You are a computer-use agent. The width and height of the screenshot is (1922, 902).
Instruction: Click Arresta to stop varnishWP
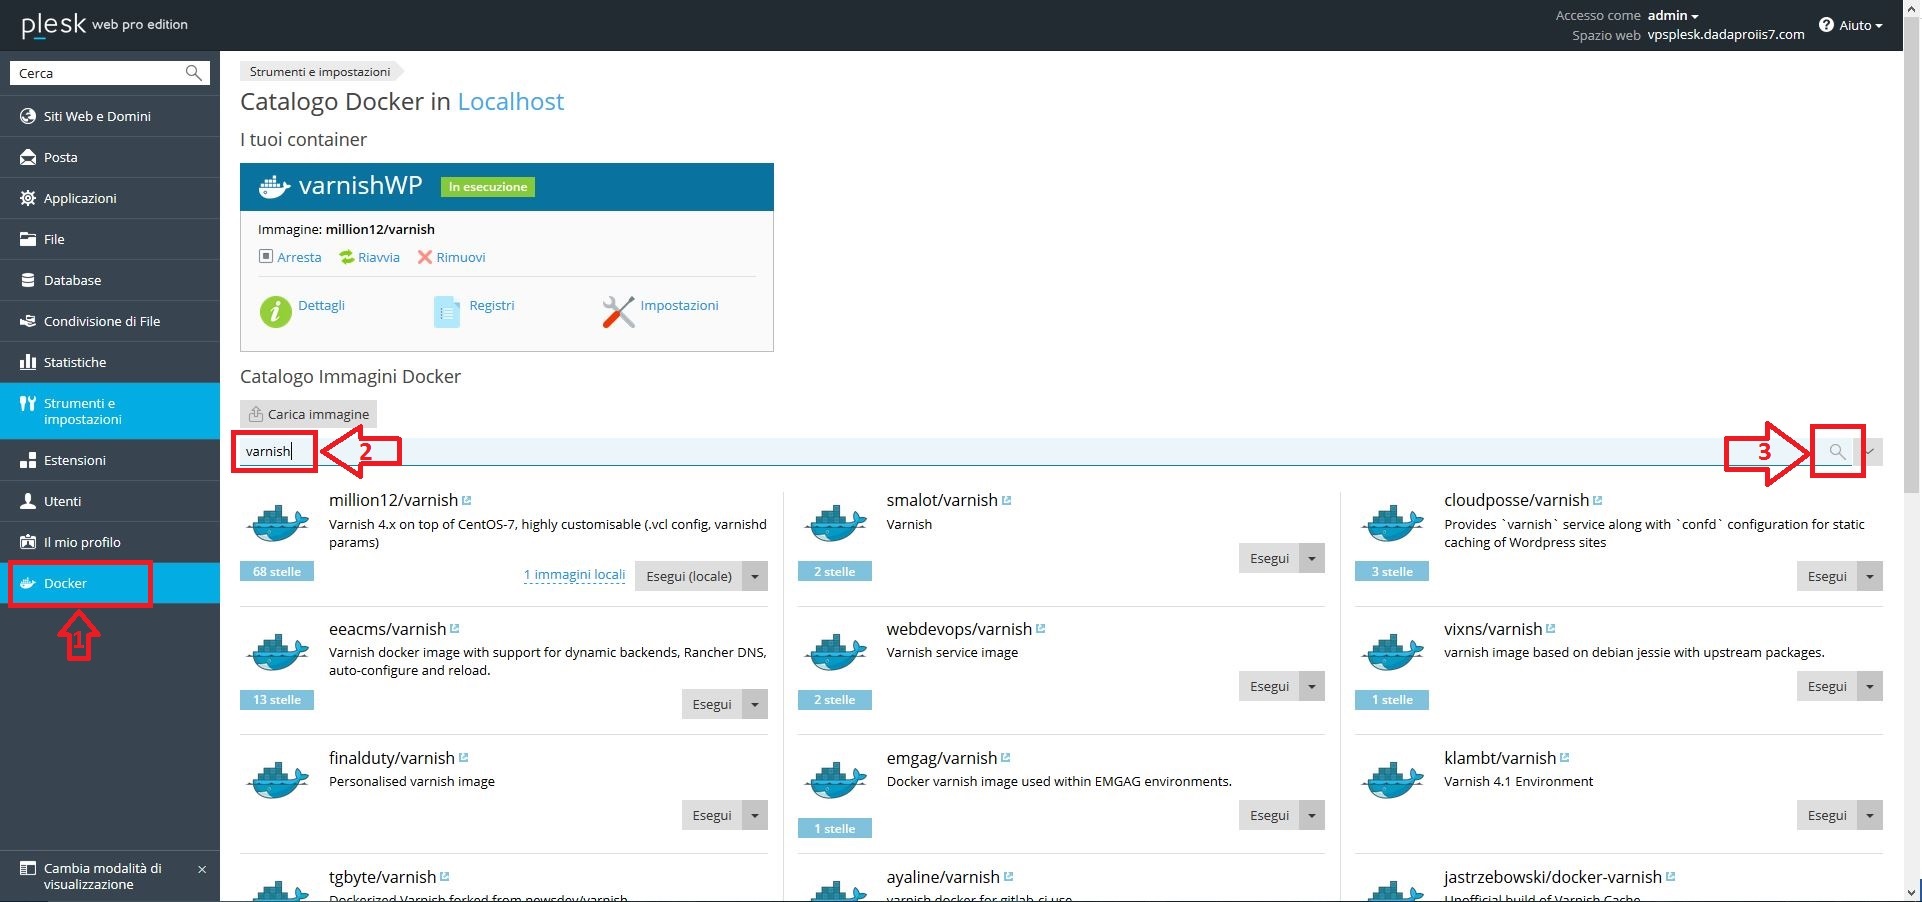coord(290,257)
